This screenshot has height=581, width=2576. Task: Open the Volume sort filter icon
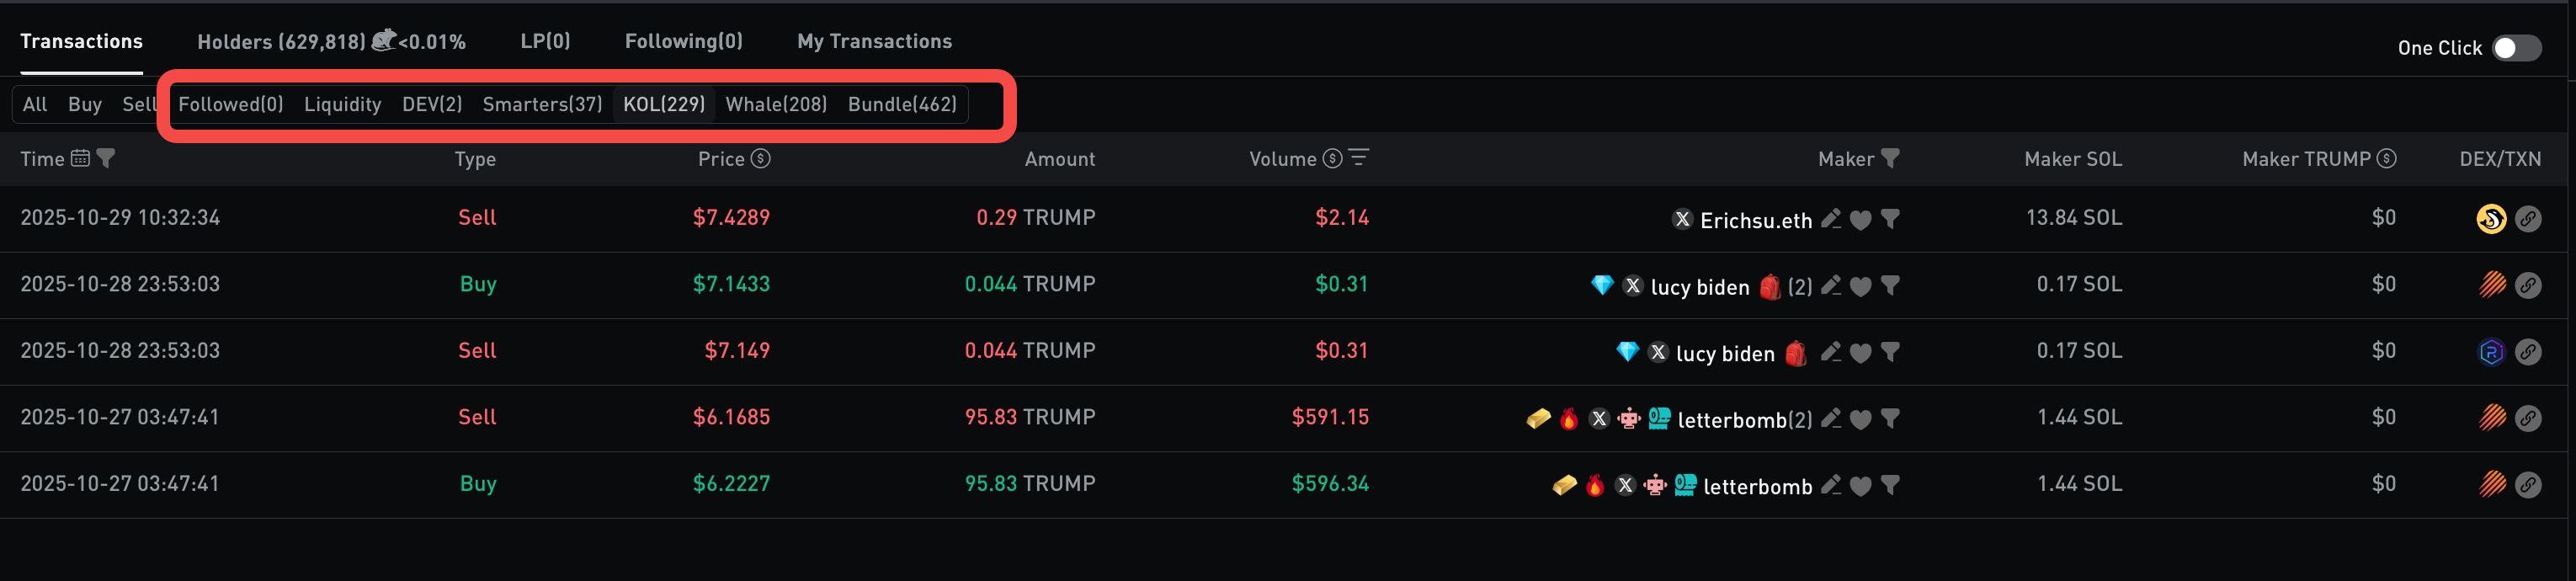tap(1359, 158)
